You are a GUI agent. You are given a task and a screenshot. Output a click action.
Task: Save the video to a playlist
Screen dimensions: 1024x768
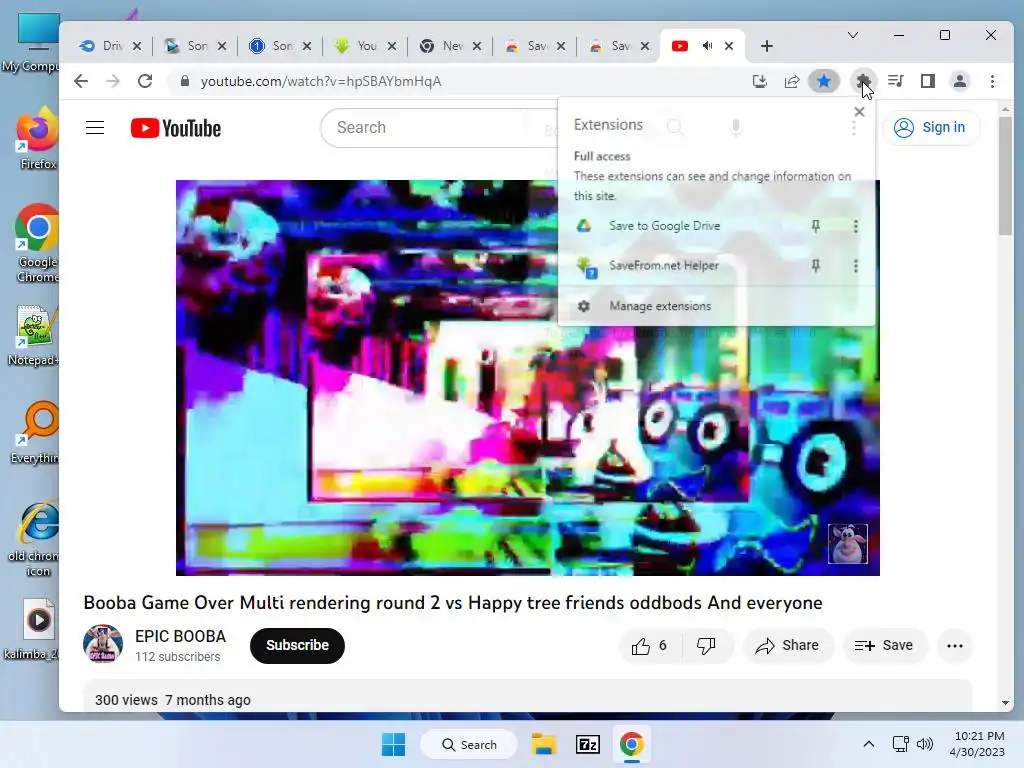(x=884, y=646)
